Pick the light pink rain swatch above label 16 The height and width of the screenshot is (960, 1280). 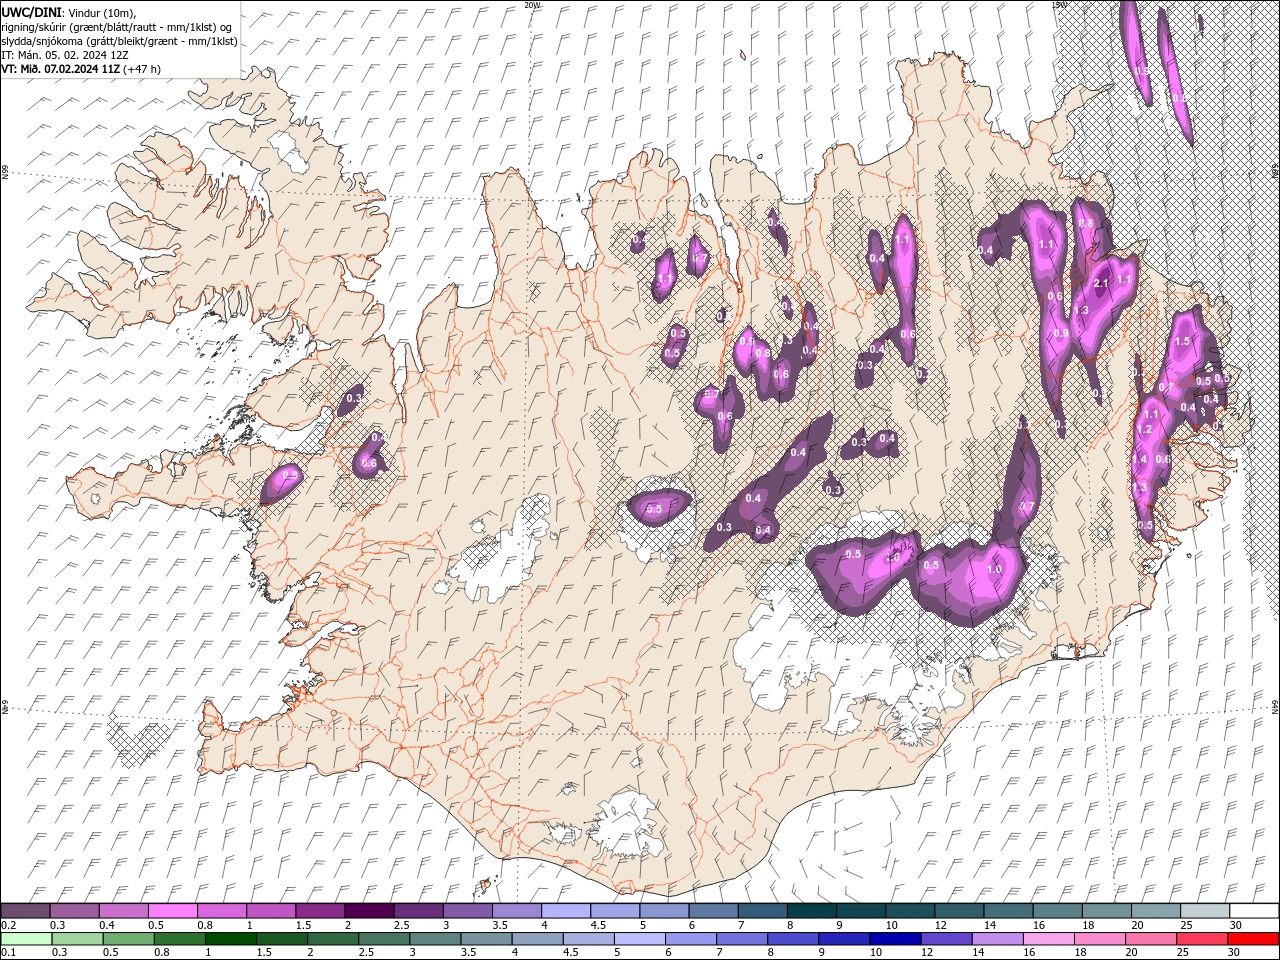1049,939
